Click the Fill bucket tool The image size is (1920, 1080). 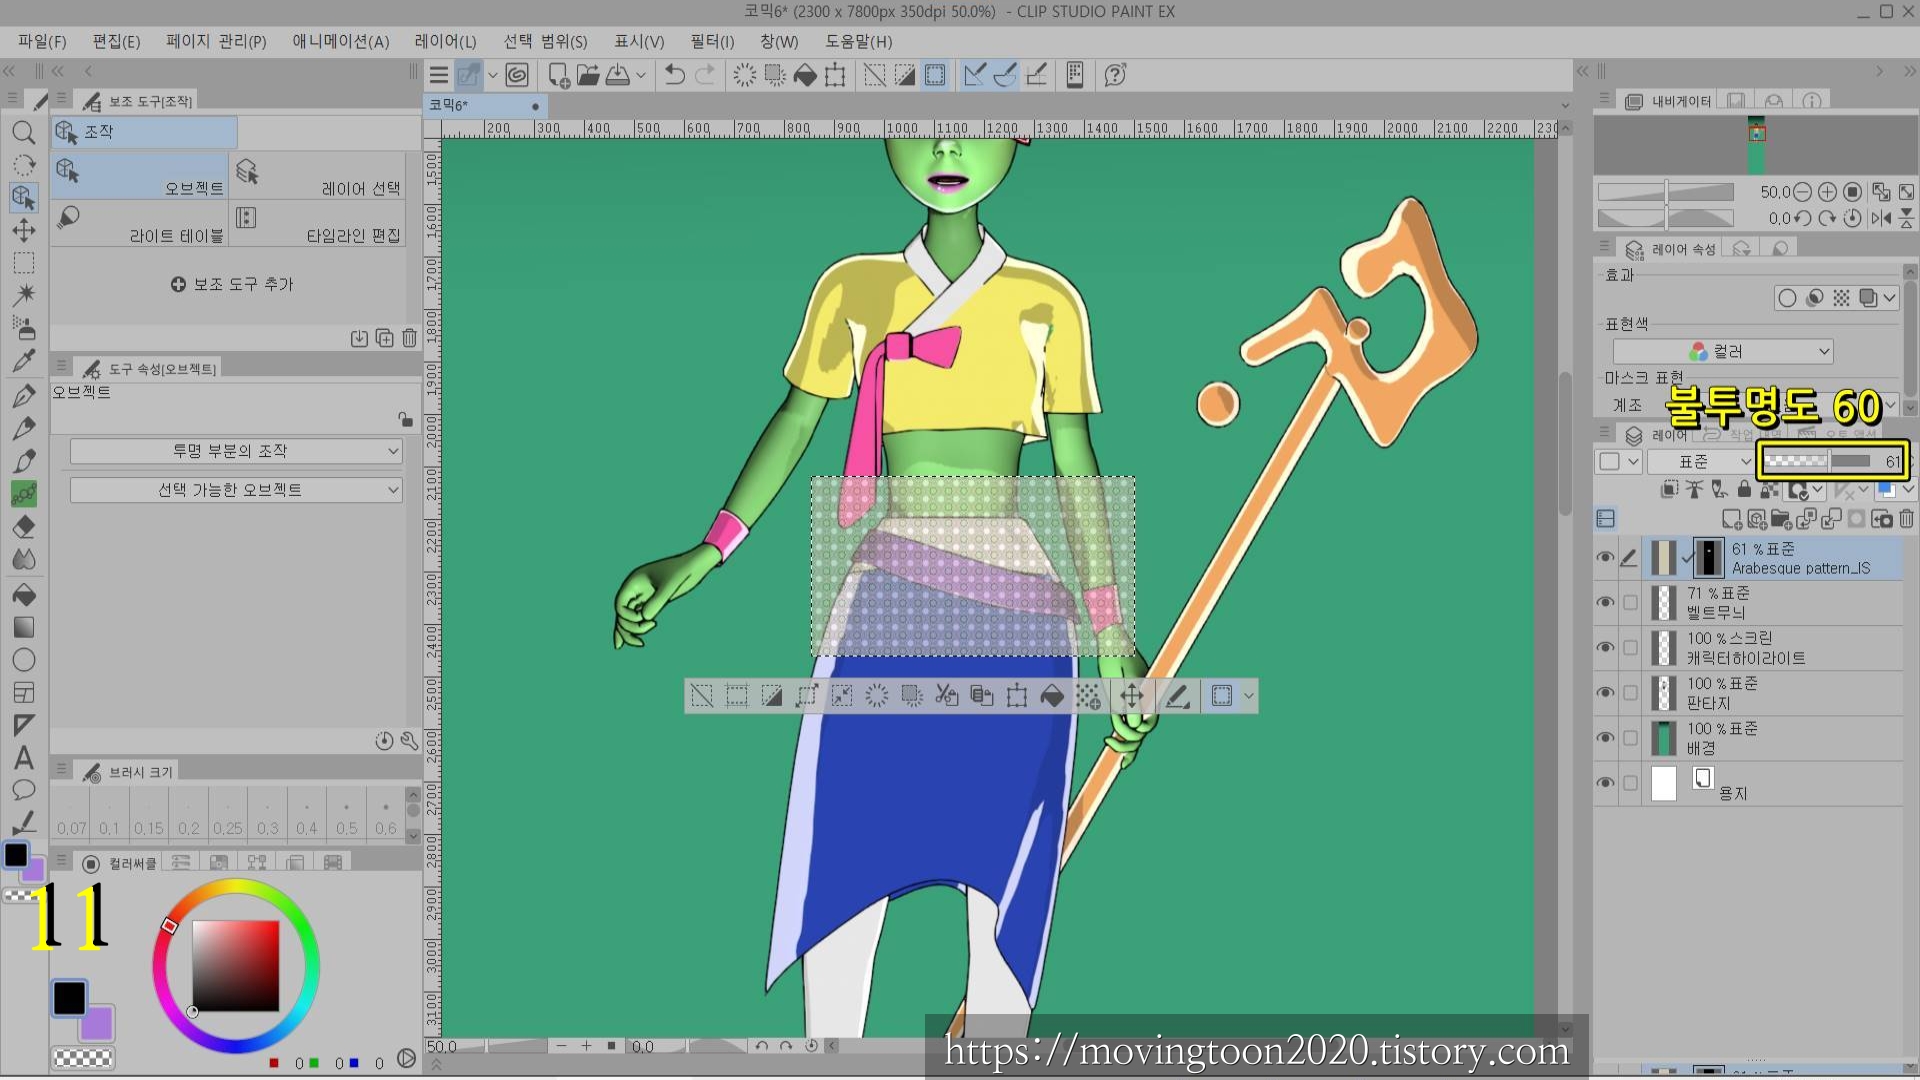click(24, 595)
